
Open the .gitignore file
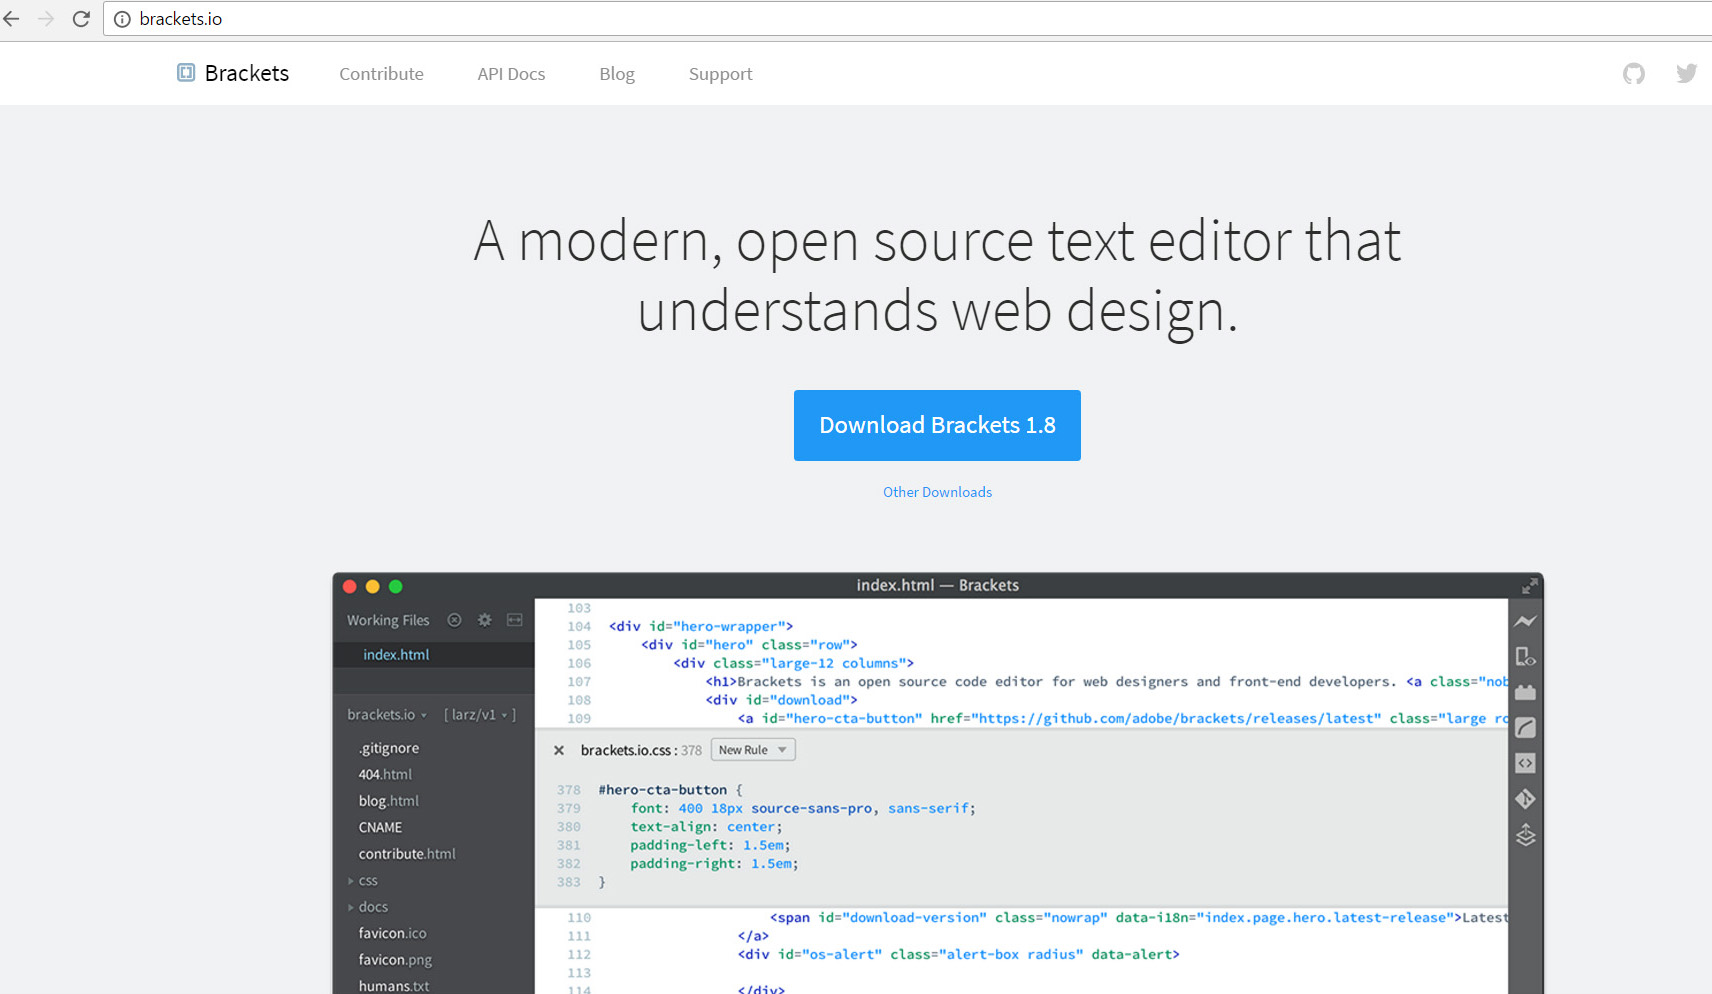(x=389, y=748)
